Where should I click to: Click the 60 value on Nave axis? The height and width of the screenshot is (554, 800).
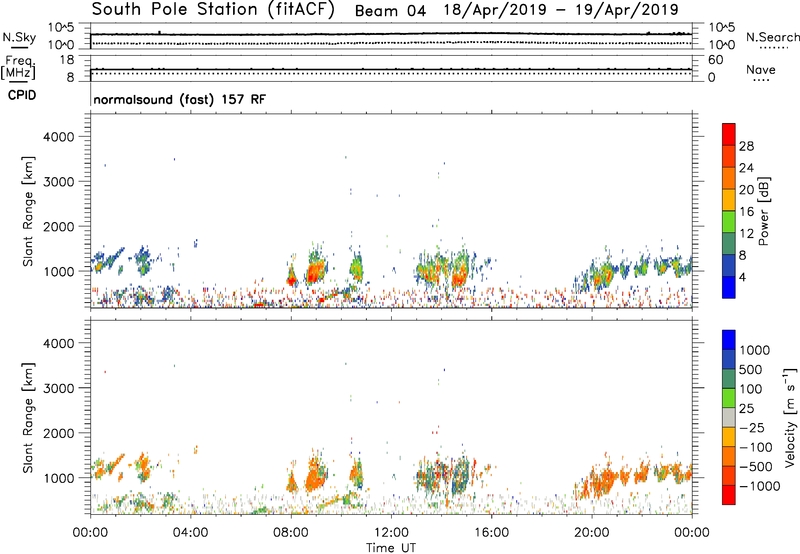(x=715, y=60)
